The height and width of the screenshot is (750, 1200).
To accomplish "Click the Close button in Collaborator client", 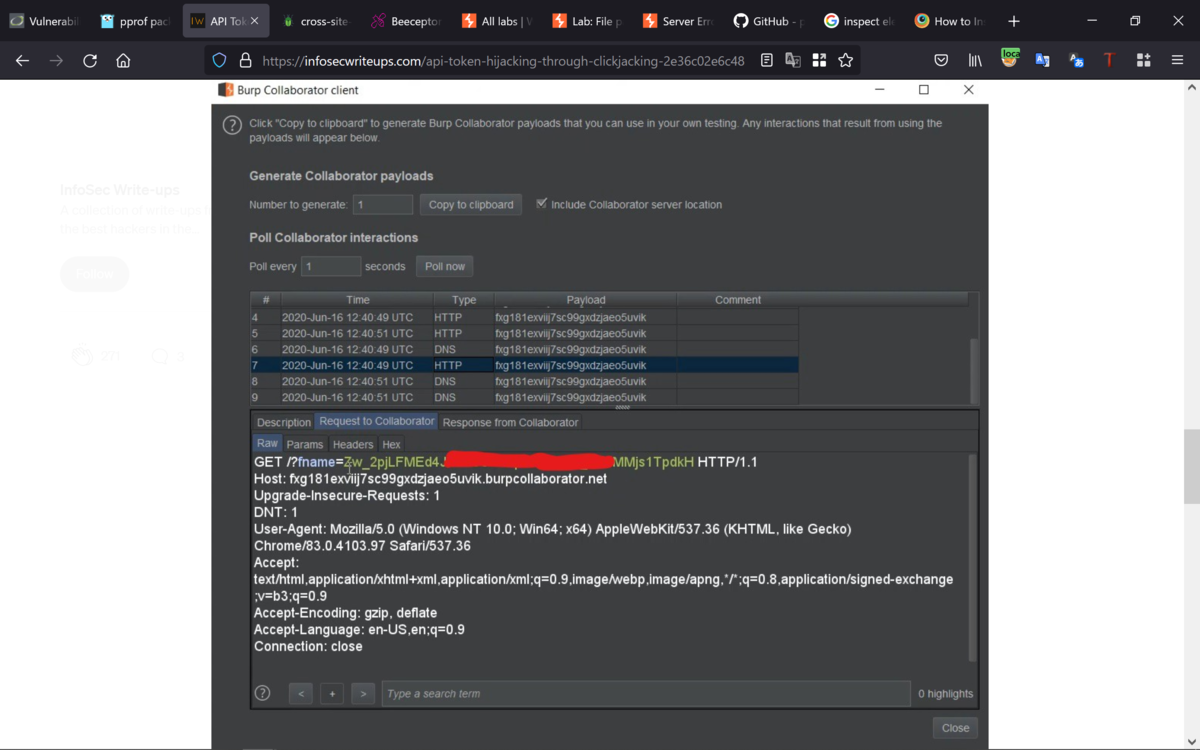I will click(955, 728).
